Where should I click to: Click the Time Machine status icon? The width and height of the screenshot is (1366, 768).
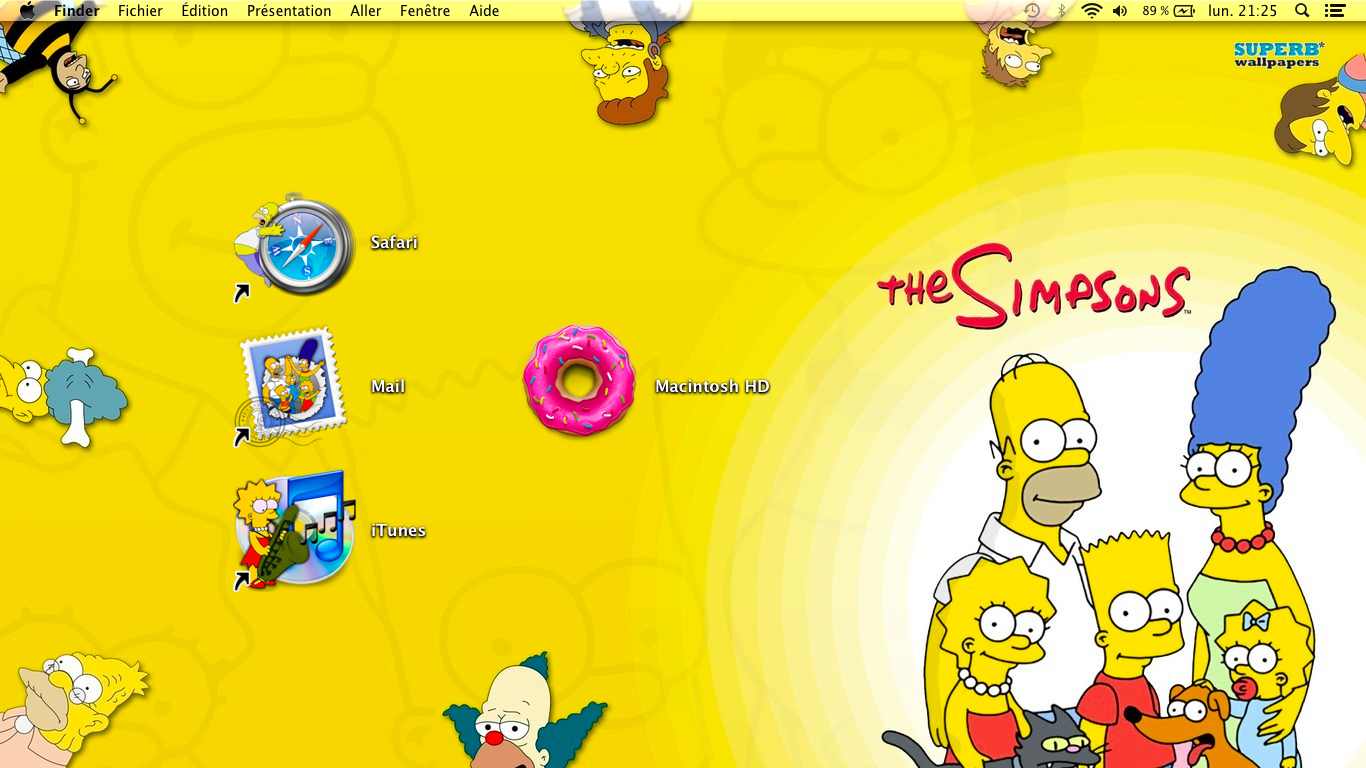click(x=1032, y=11)
